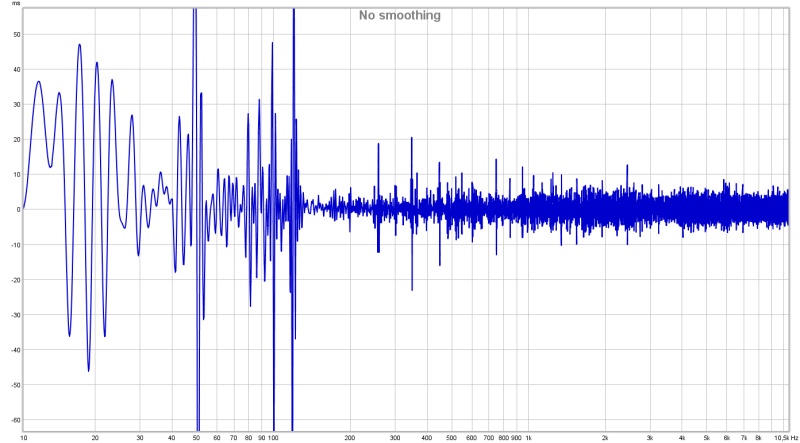Click the 60 frequency axis label

pos(217,438)
